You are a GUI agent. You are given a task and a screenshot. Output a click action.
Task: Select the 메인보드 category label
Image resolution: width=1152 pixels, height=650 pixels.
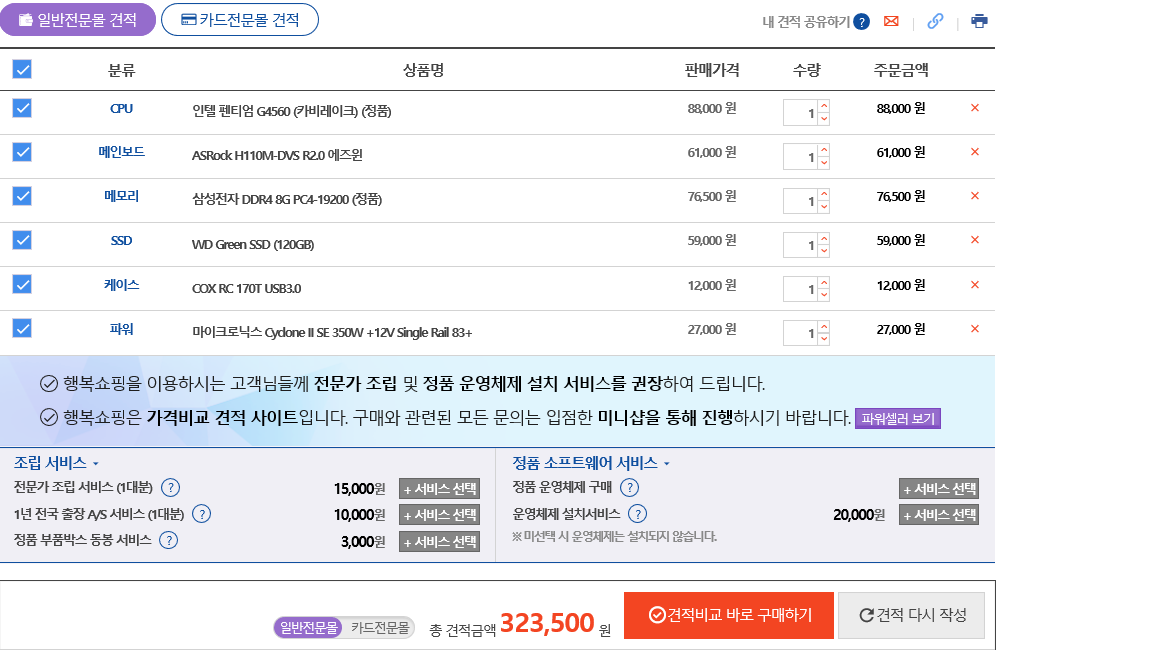[x=121, y=152]
